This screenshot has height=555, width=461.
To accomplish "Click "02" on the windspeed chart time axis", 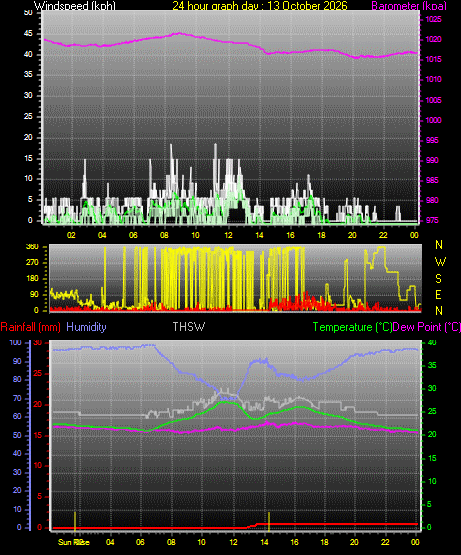I will 71,235.
